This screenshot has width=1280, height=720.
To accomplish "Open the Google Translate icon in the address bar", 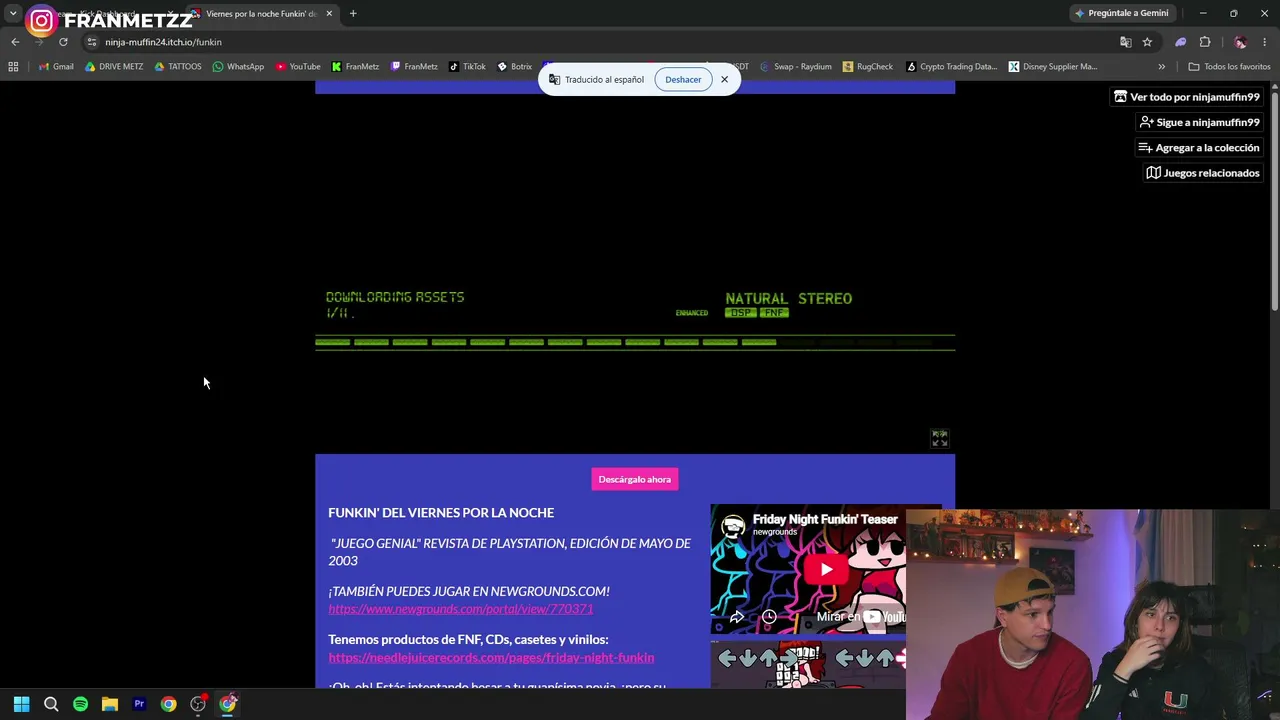I will click(1125, 42).
